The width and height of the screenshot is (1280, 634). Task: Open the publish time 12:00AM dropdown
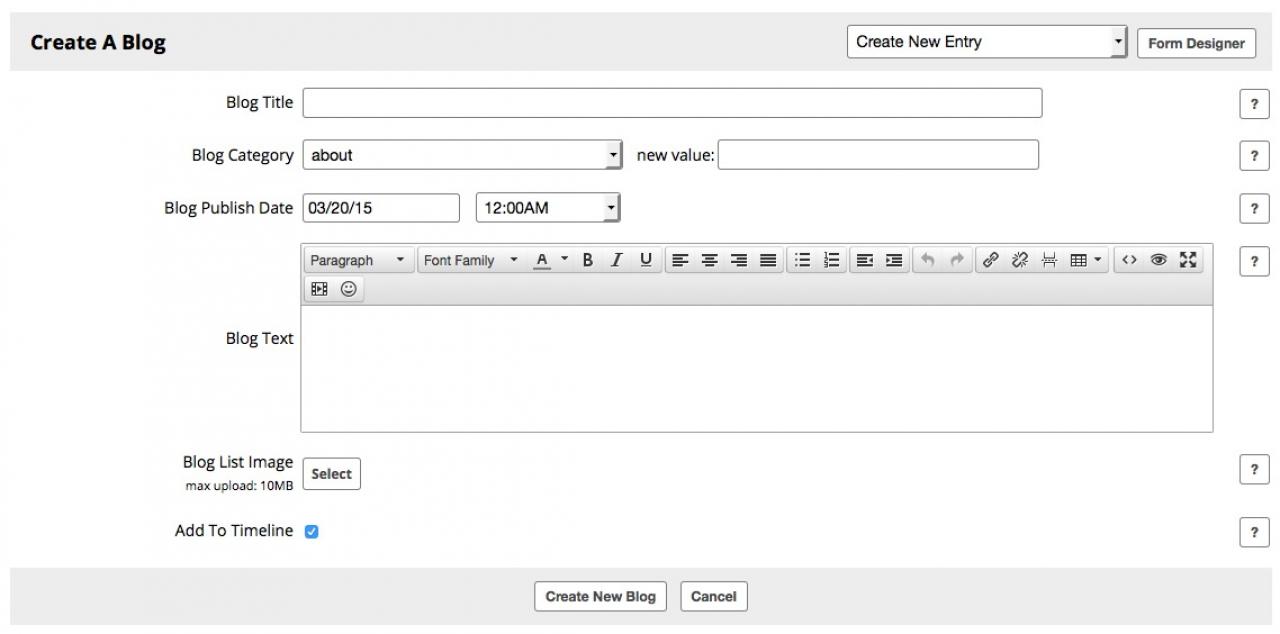pyautogui.click(x=548, y=208)
